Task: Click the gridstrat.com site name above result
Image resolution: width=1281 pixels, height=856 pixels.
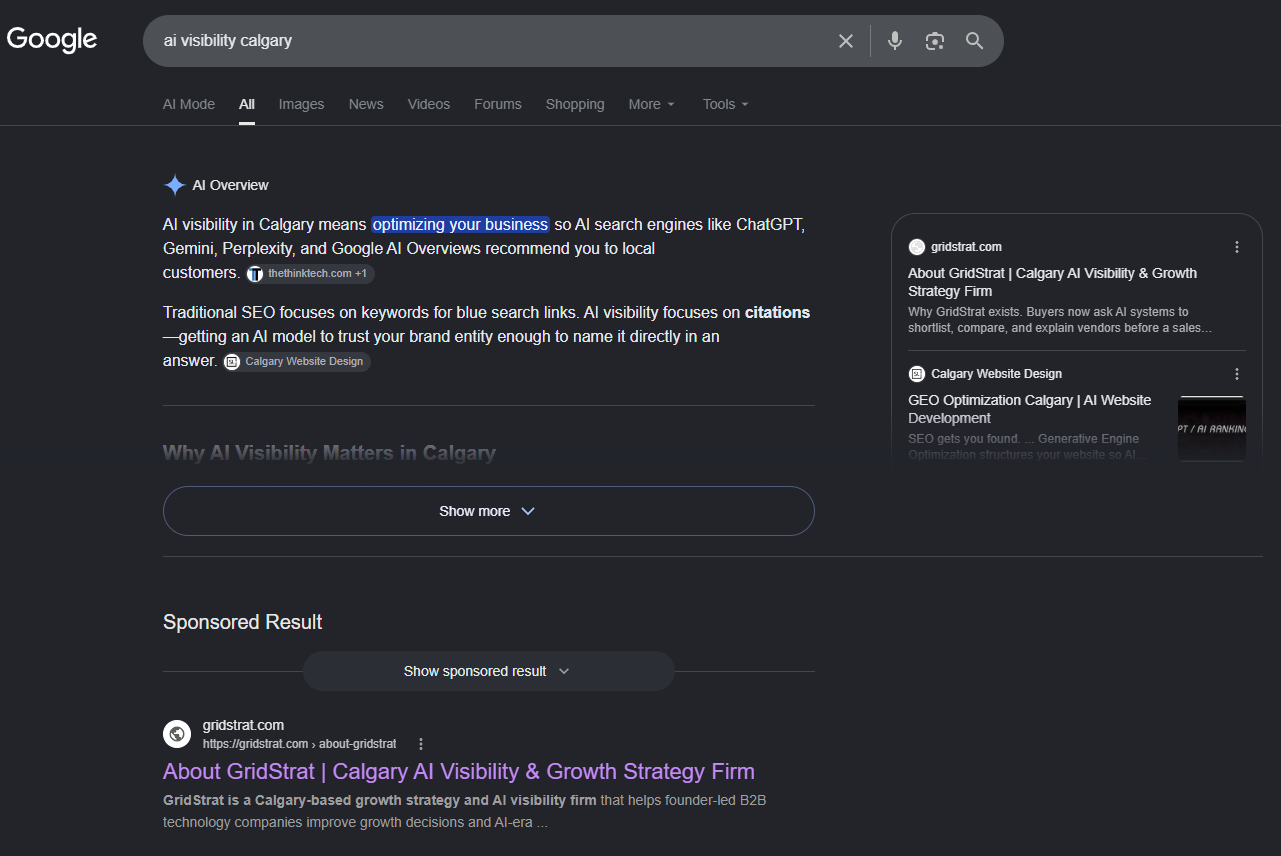Action: click(x=243, y=725)
